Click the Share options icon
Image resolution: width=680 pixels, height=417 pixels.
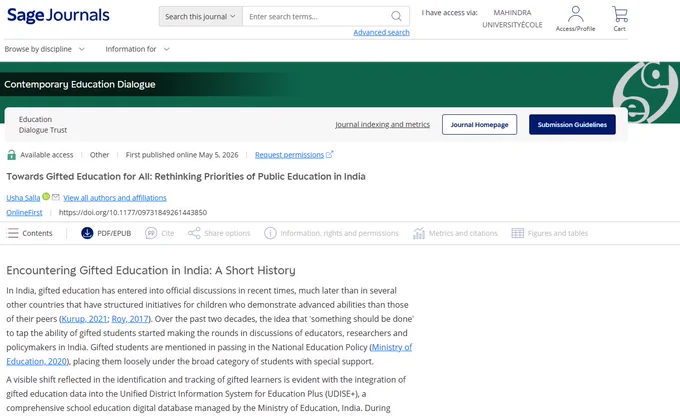[x=194, y=233]
